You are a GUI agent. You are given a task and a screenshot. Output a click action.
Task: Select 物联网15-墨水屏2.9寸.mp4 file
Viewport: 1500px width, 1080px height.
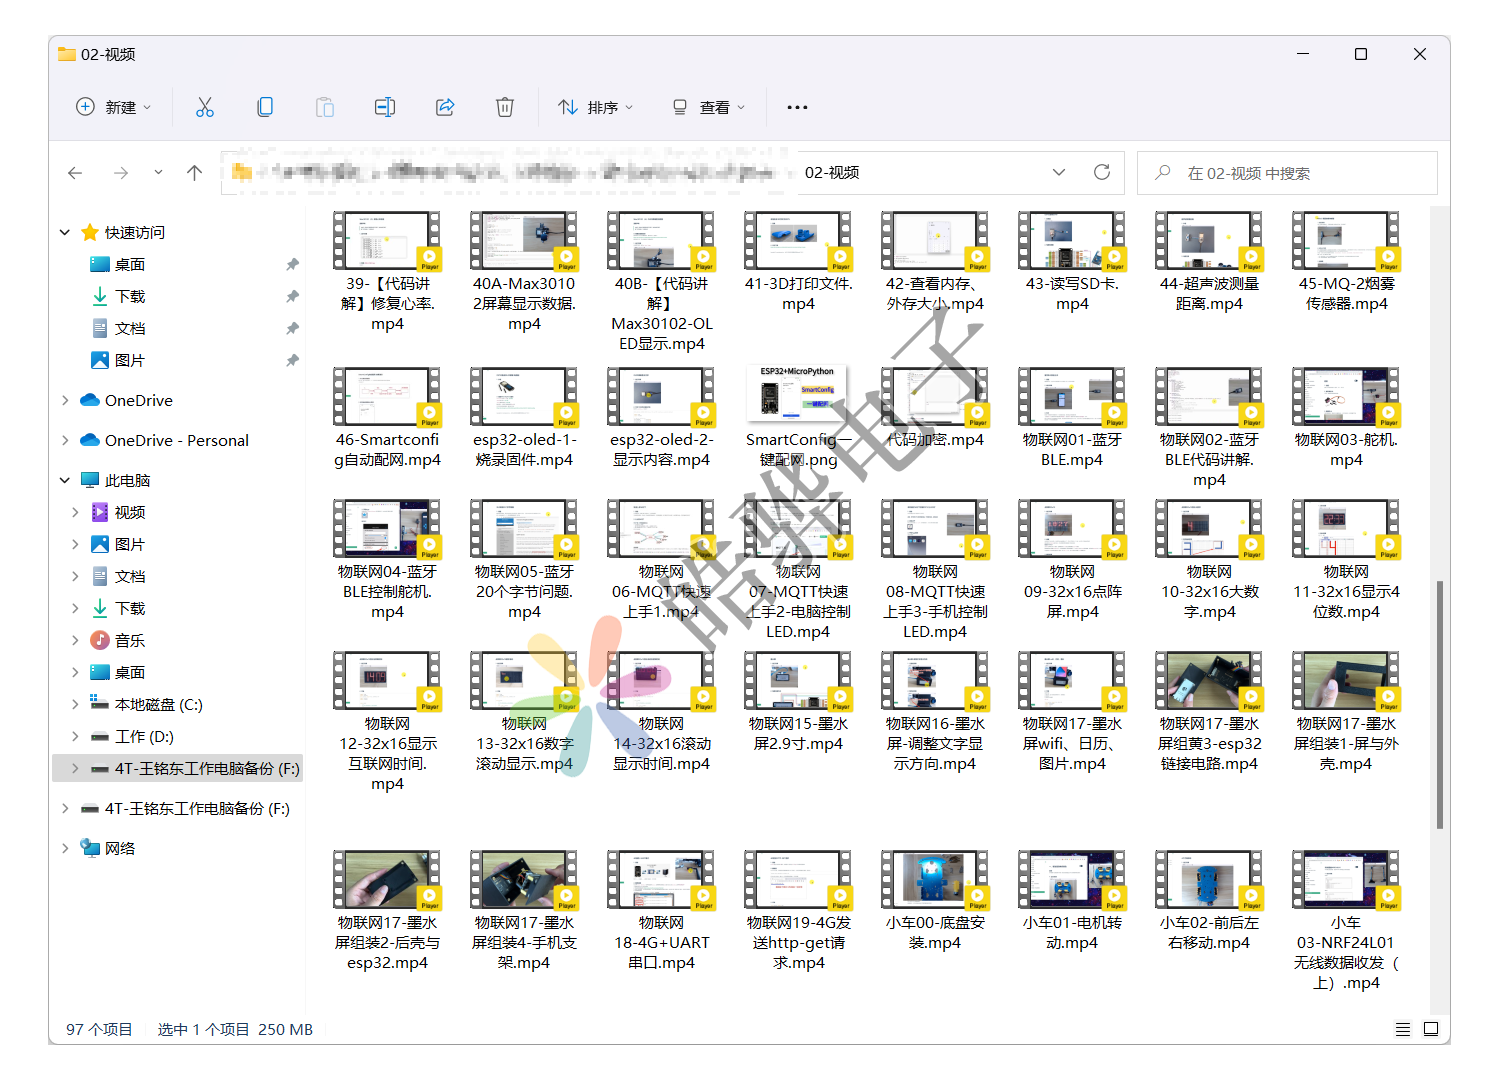tap(798, 702)
